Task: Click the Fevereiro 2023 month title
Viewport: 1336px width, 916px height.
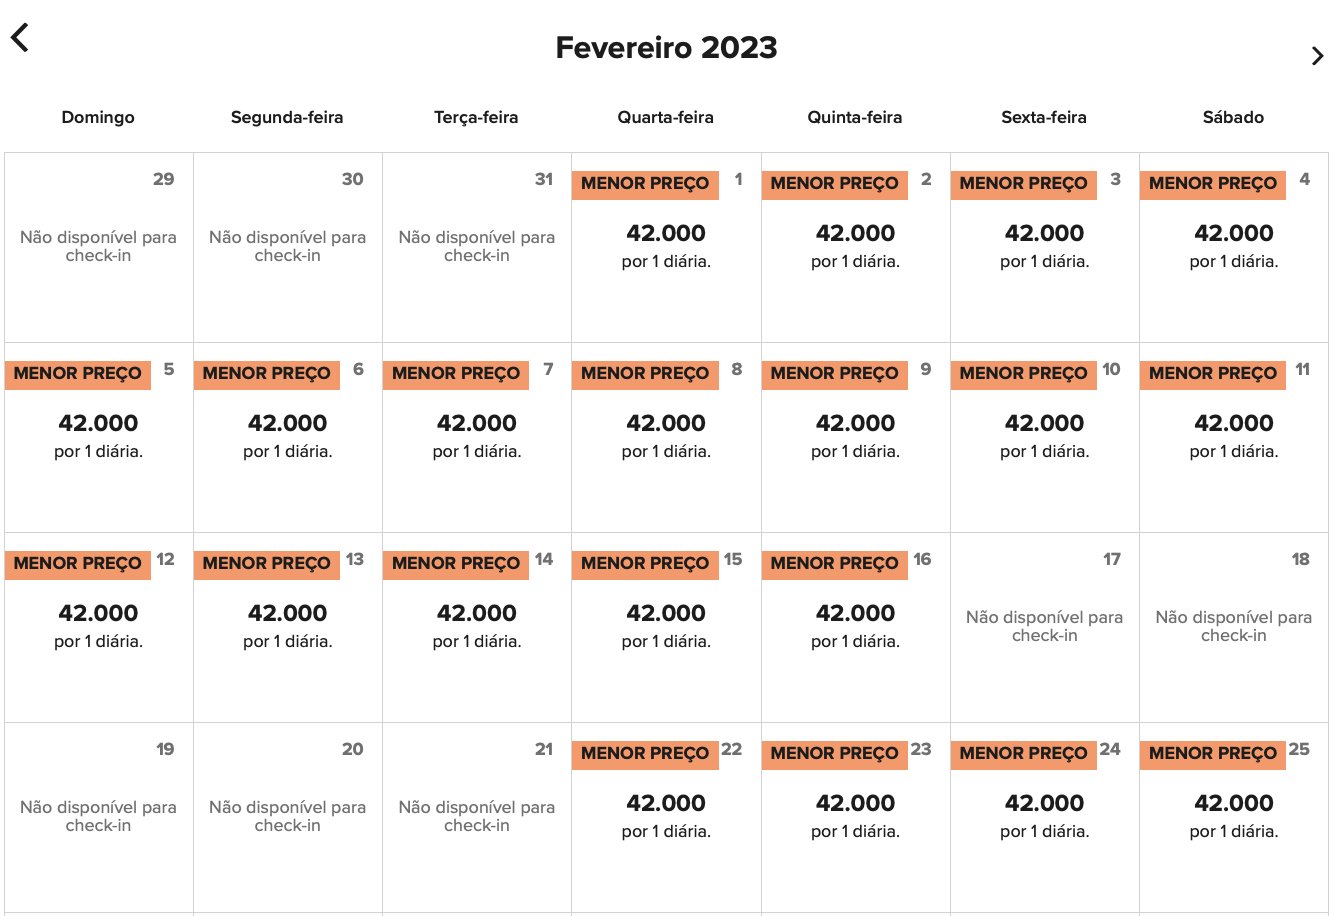Action: pyautogui.click(x=666, y=47)
